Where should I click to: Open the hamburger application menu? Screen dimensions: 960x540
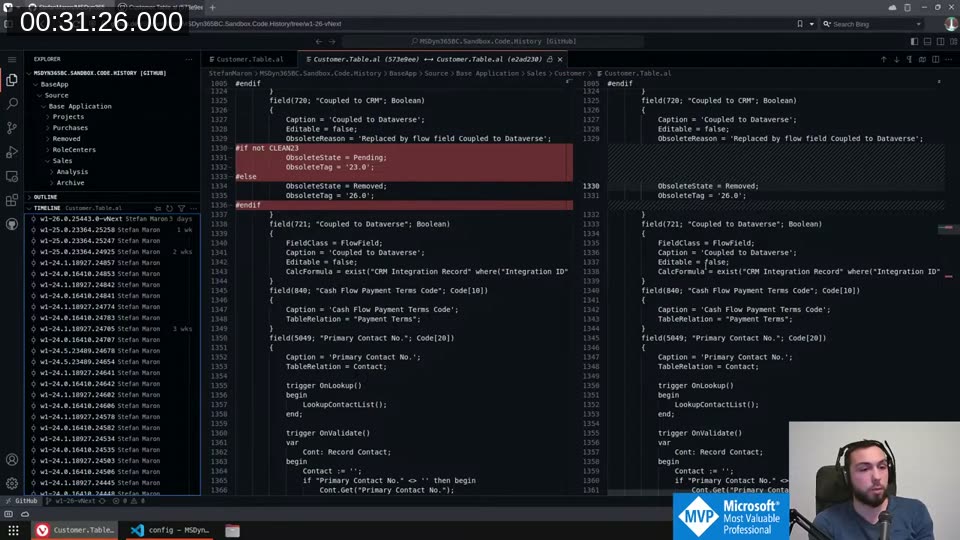(12, 59)
